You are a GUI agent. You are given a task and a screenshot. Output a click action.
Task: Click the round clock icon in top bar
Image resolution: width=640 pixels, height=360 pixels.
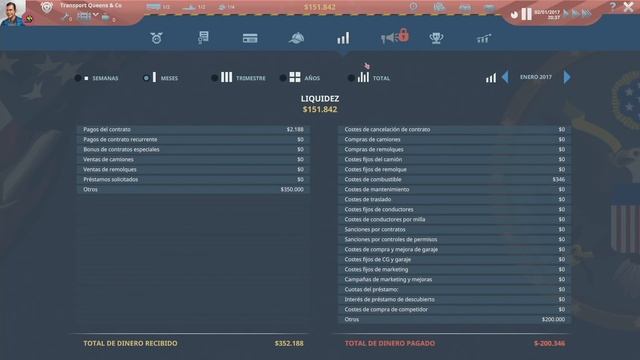[413, 6]
